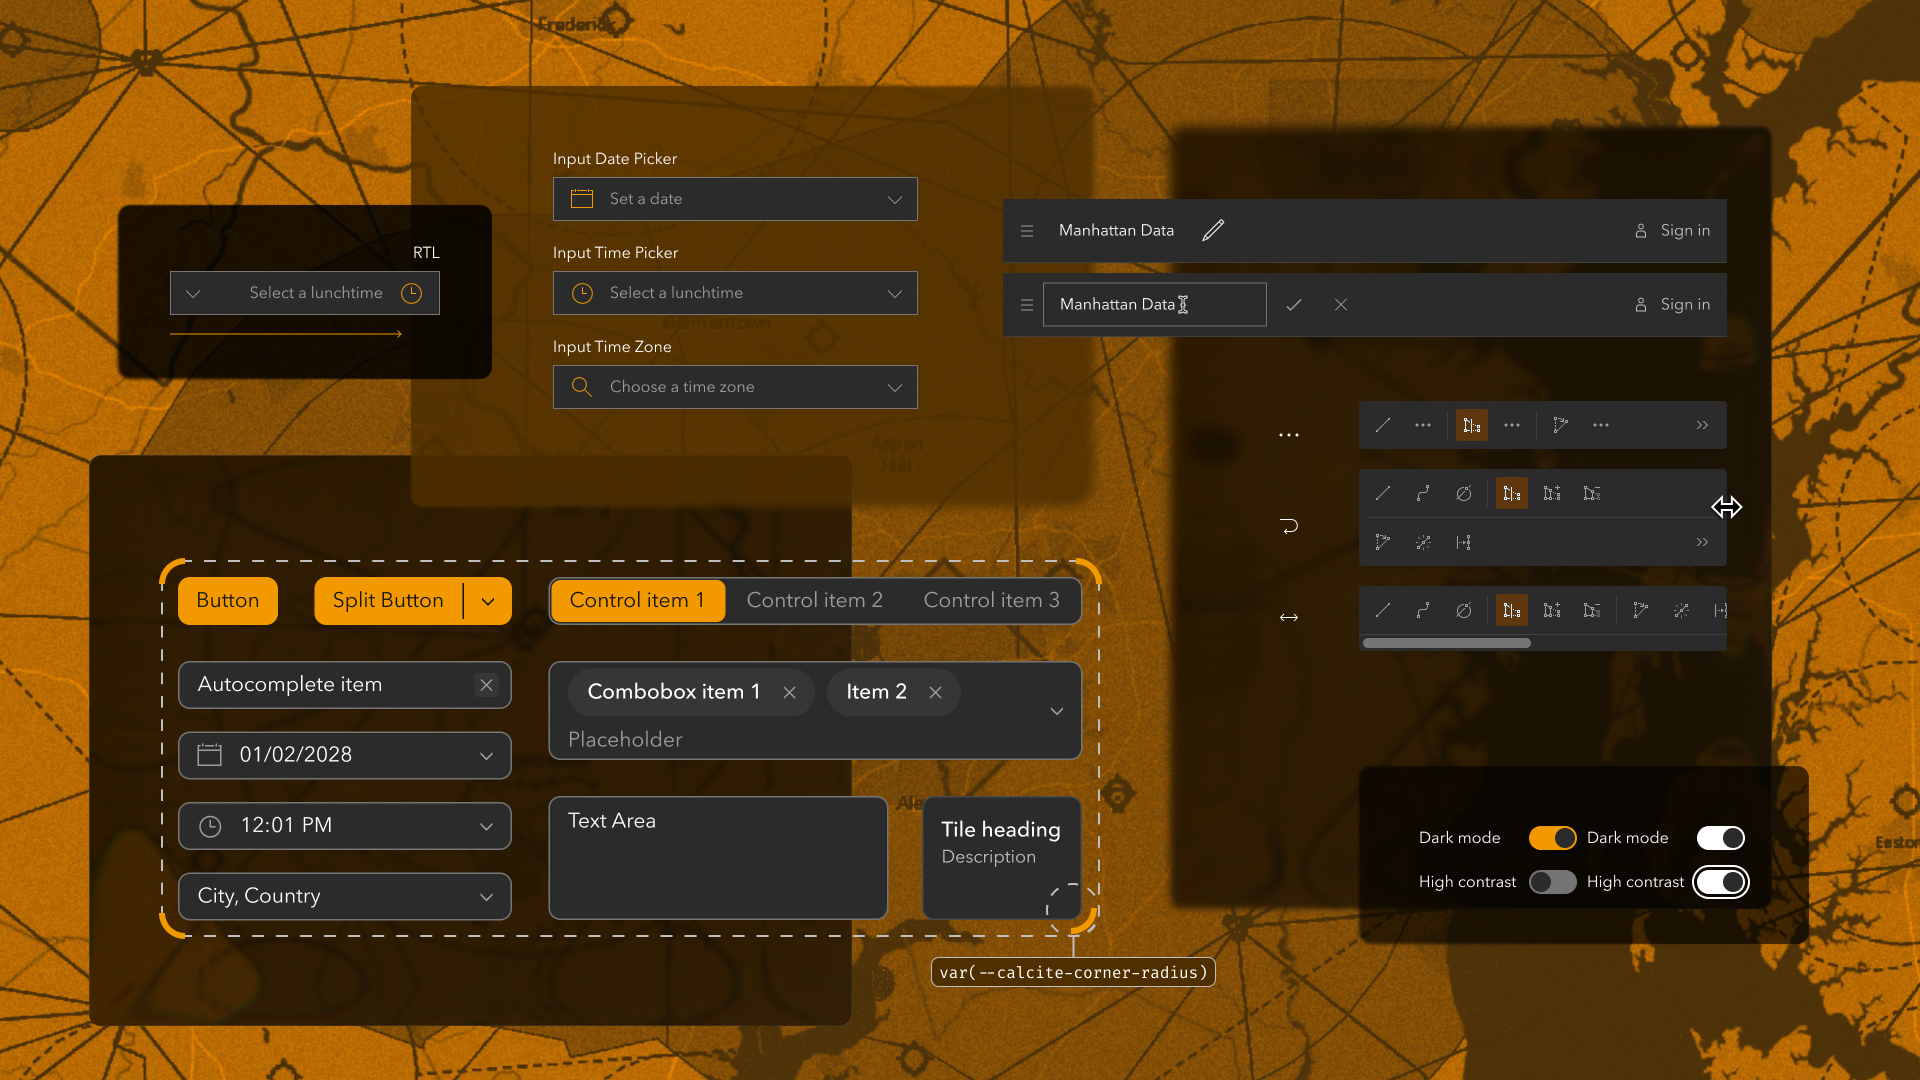Image resolution: width=1920 pixels, height=1080 pixels.
Task: Expand the combobox chevron beside Item 2
Action: click(x=1057, y=711)
